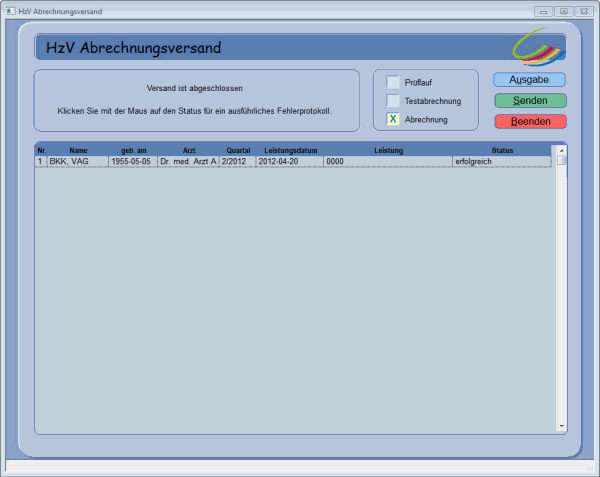Uncheck the Abrechnung checkbox
The image size is (600, 477).
(x=393, y=120)
